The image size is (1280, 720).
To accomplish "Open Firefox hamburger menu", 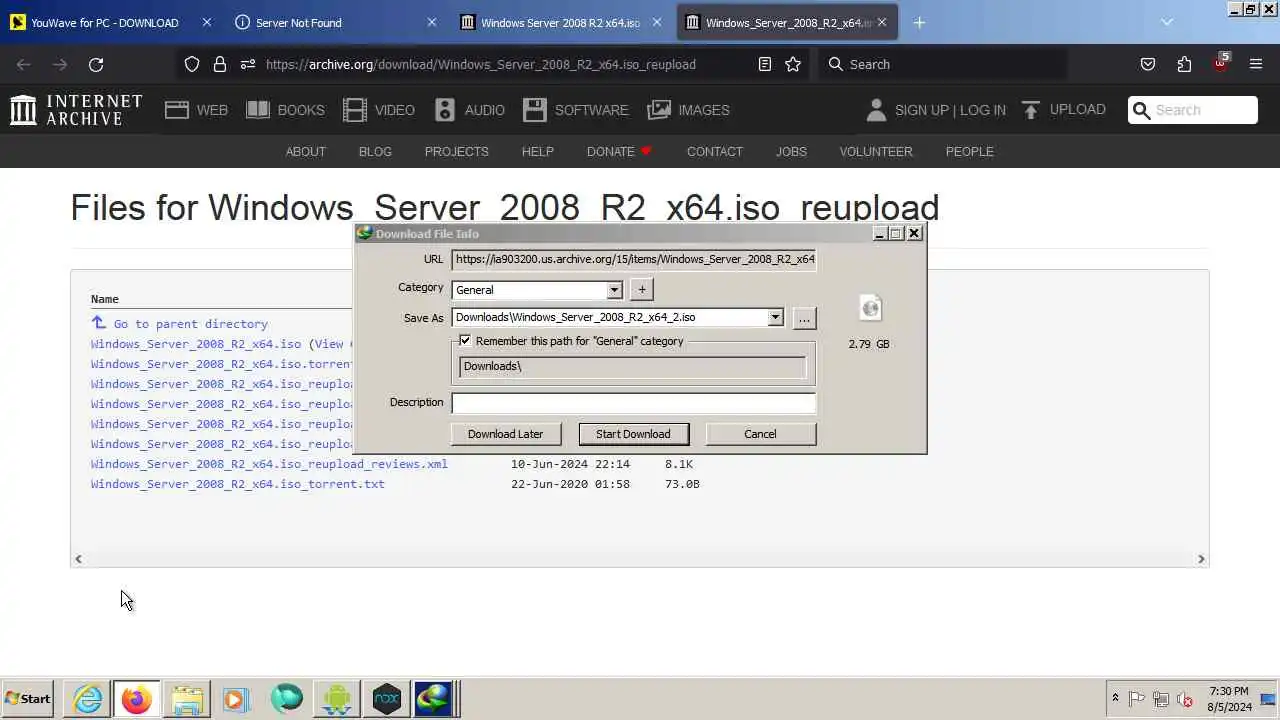I will [1256, 64].
